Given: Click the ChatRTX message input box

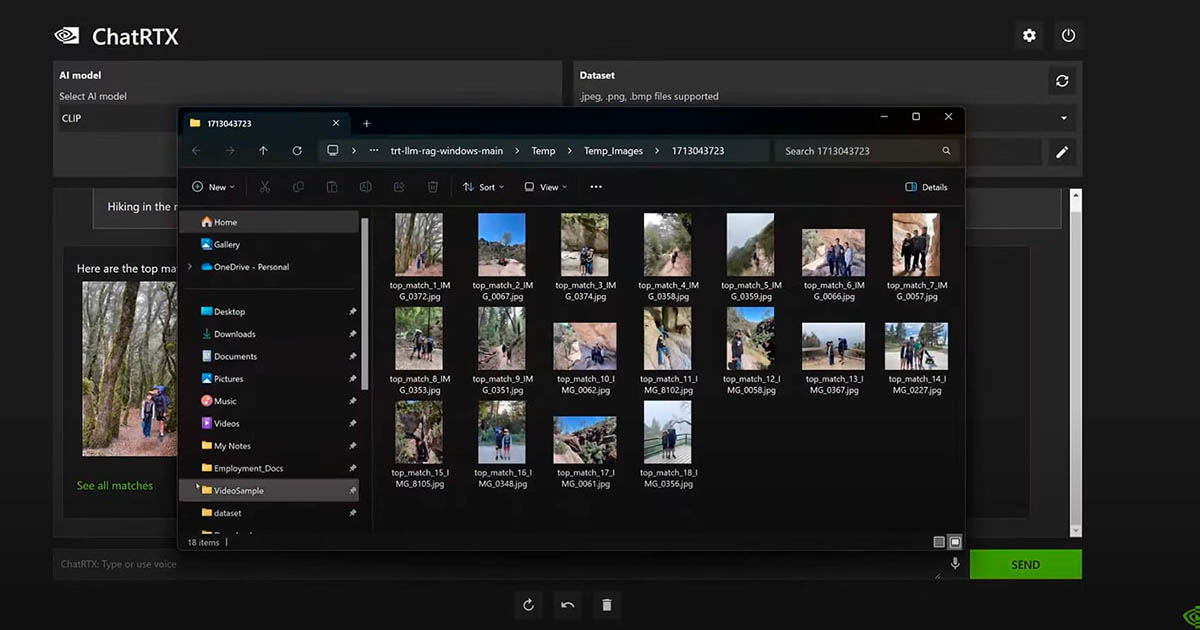Looking at the screenshot, I should (x=498, y=564).
